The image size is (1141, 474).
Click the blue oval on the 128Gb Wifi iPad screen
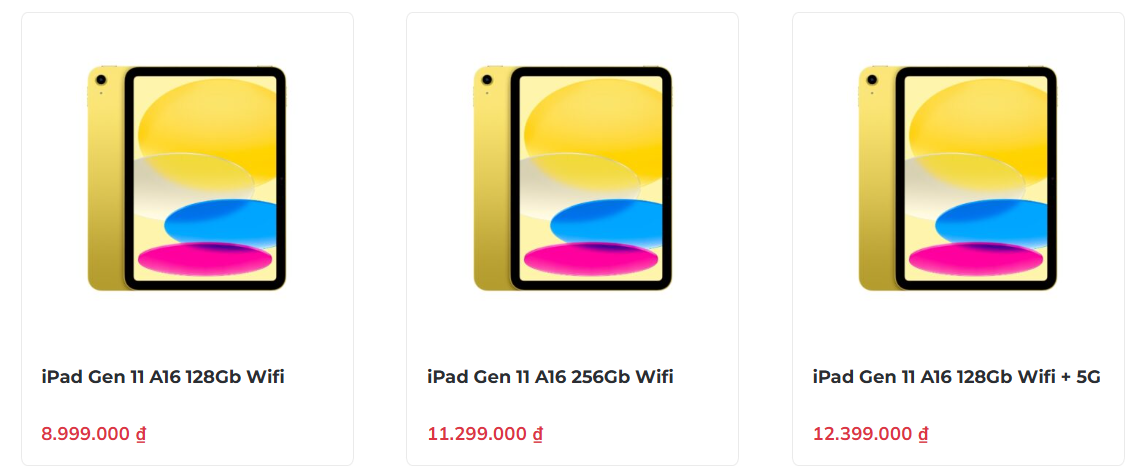point(221,222)
